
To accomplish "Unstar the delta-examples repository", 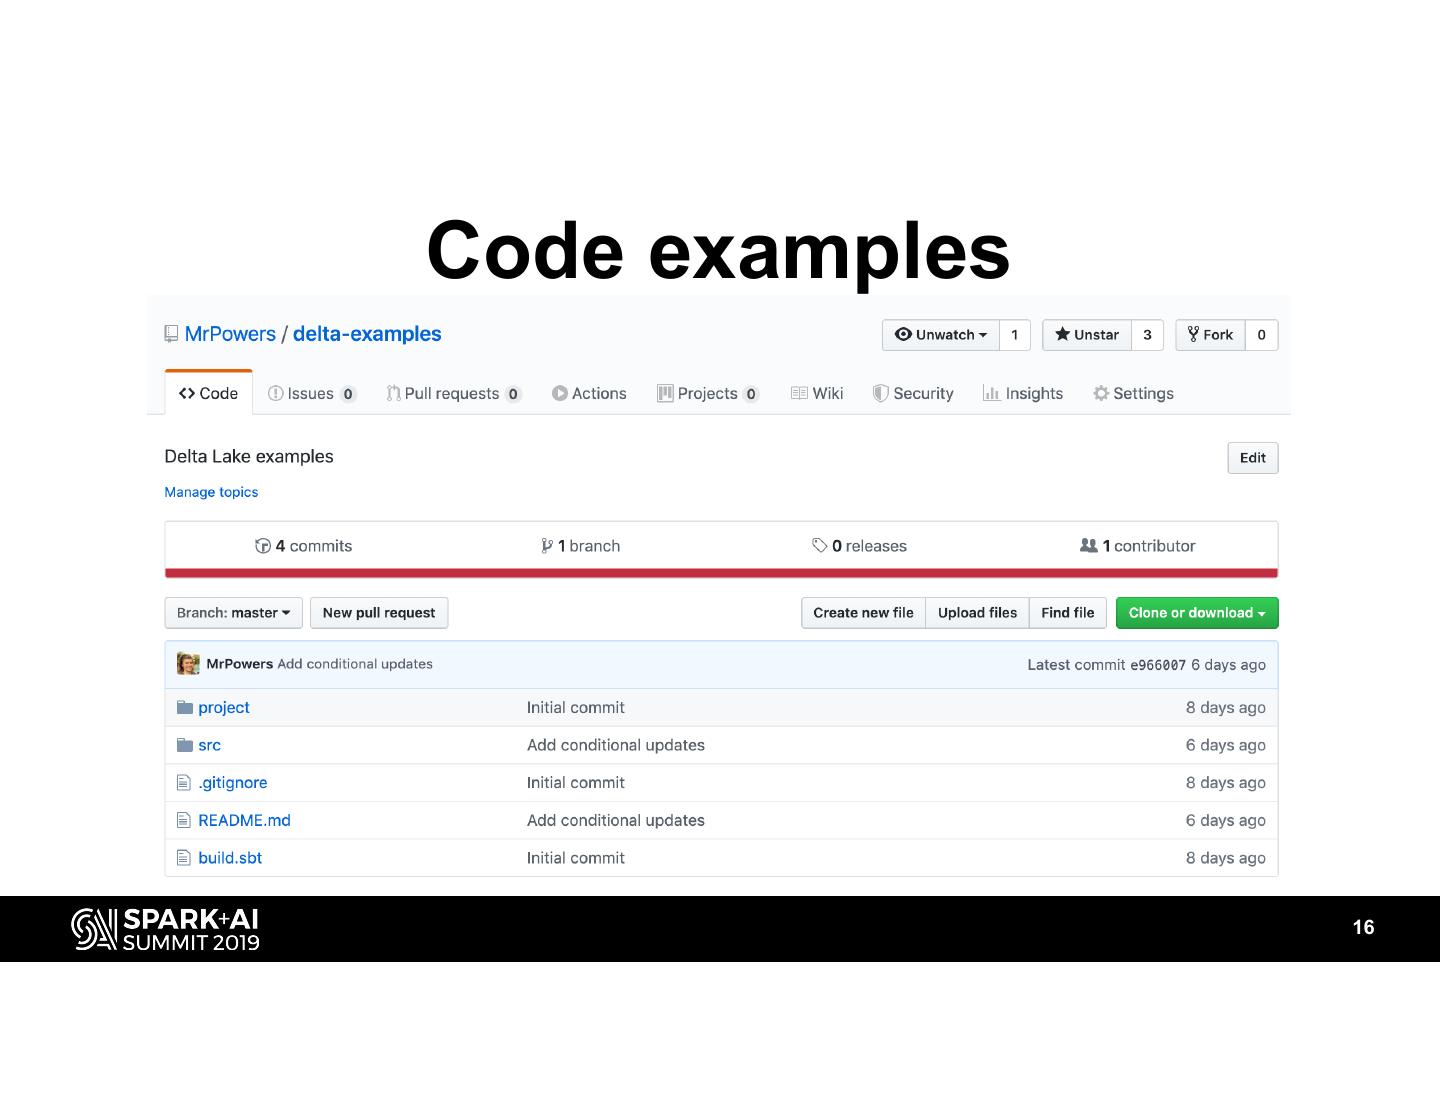I will pyautogui.click(x=1086, y=335).
